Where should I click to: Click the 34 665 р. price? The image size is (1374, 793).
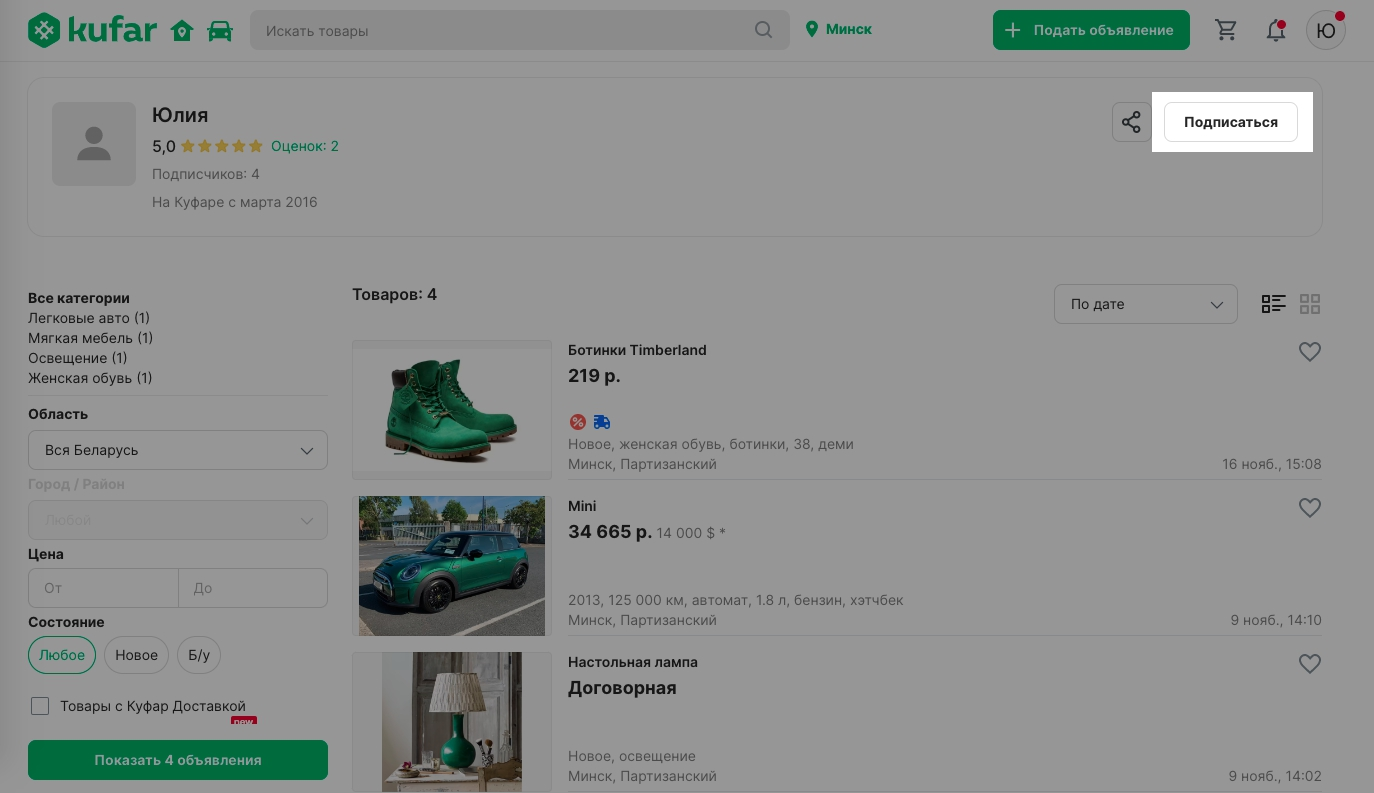pos(610,532)
